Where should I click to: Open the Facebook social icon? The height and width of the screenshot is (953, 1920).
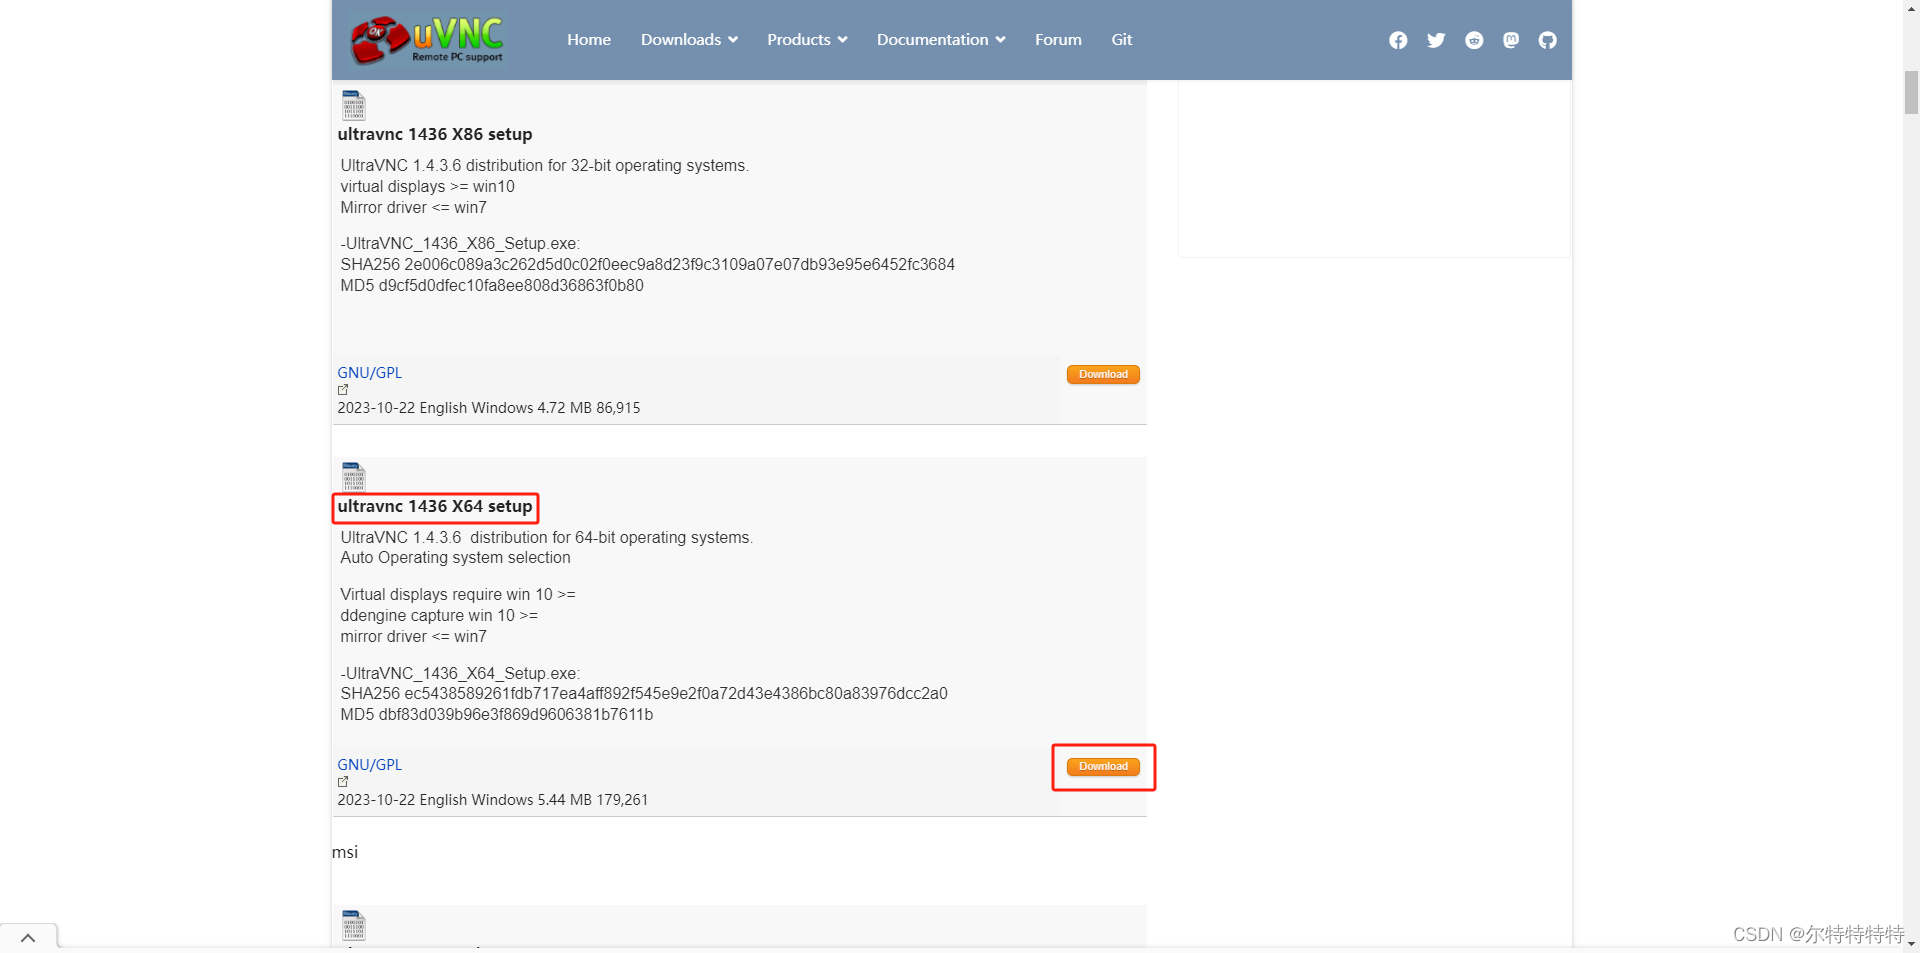point(1397,40)
